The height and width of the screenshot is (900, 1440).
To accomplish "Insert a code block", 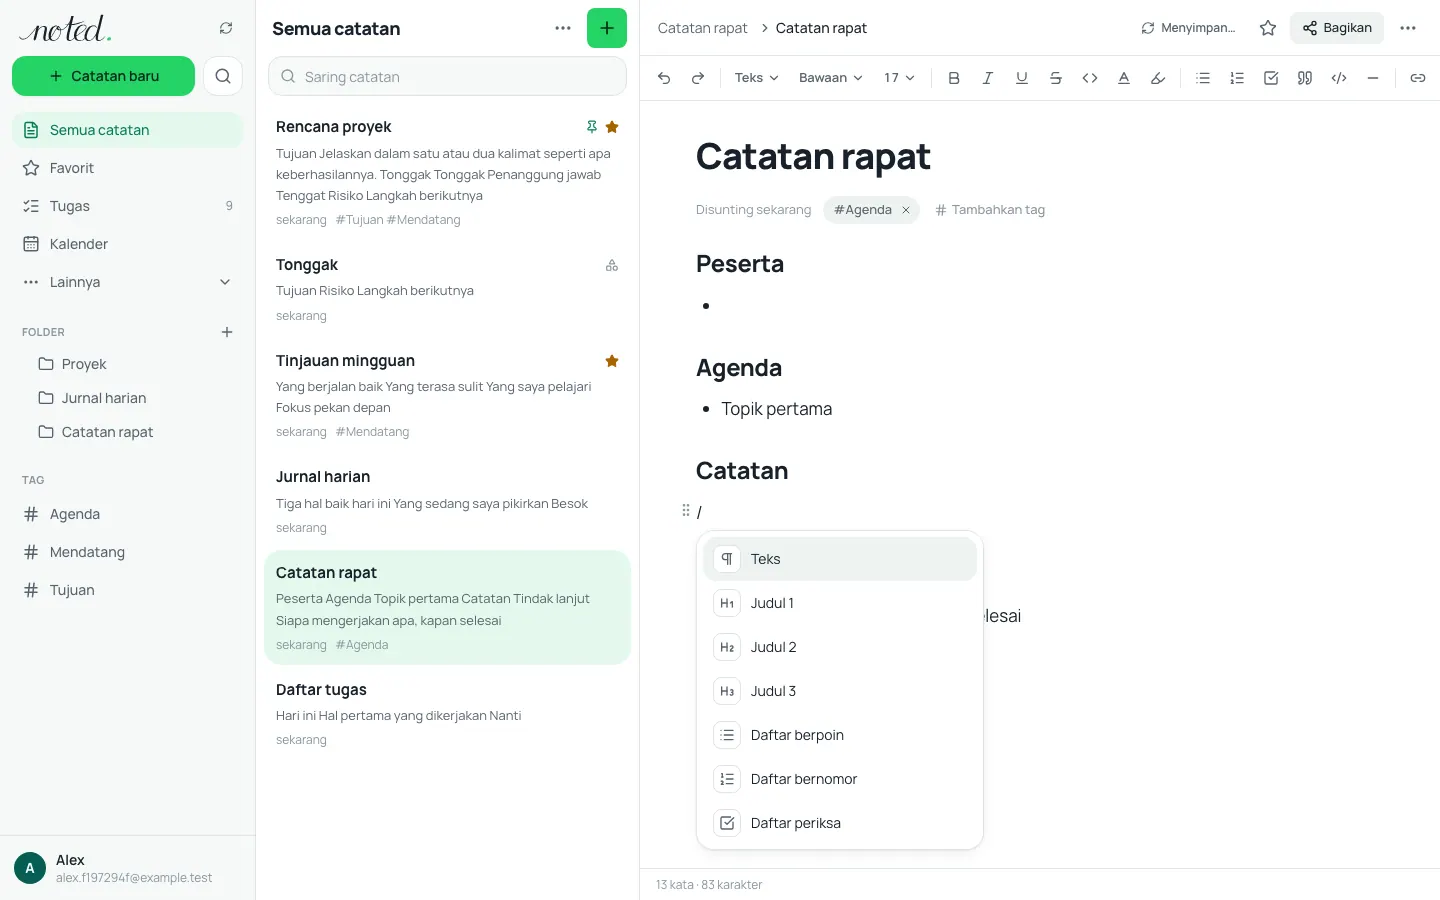I will [1339, 78].
